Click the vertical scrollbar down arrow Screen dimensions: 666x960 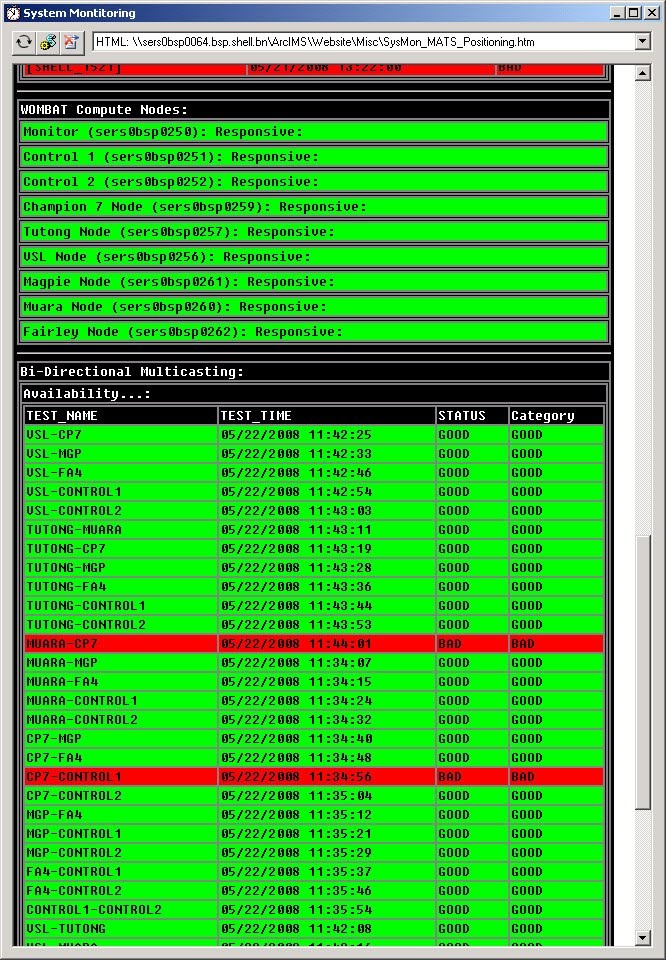pyautogui.click(x=642, y=937)
